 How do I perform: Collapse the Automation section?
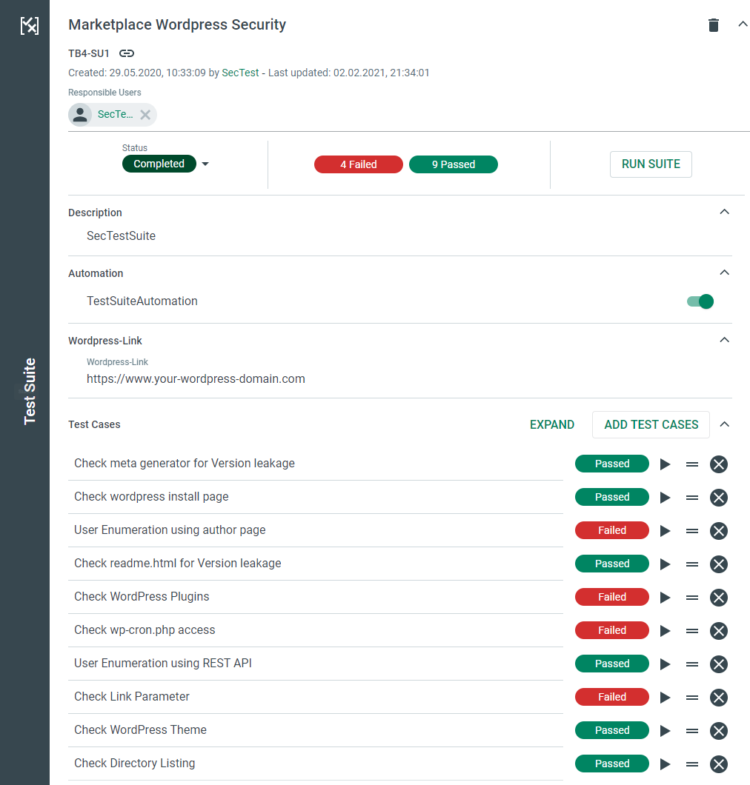click(724, 272)
